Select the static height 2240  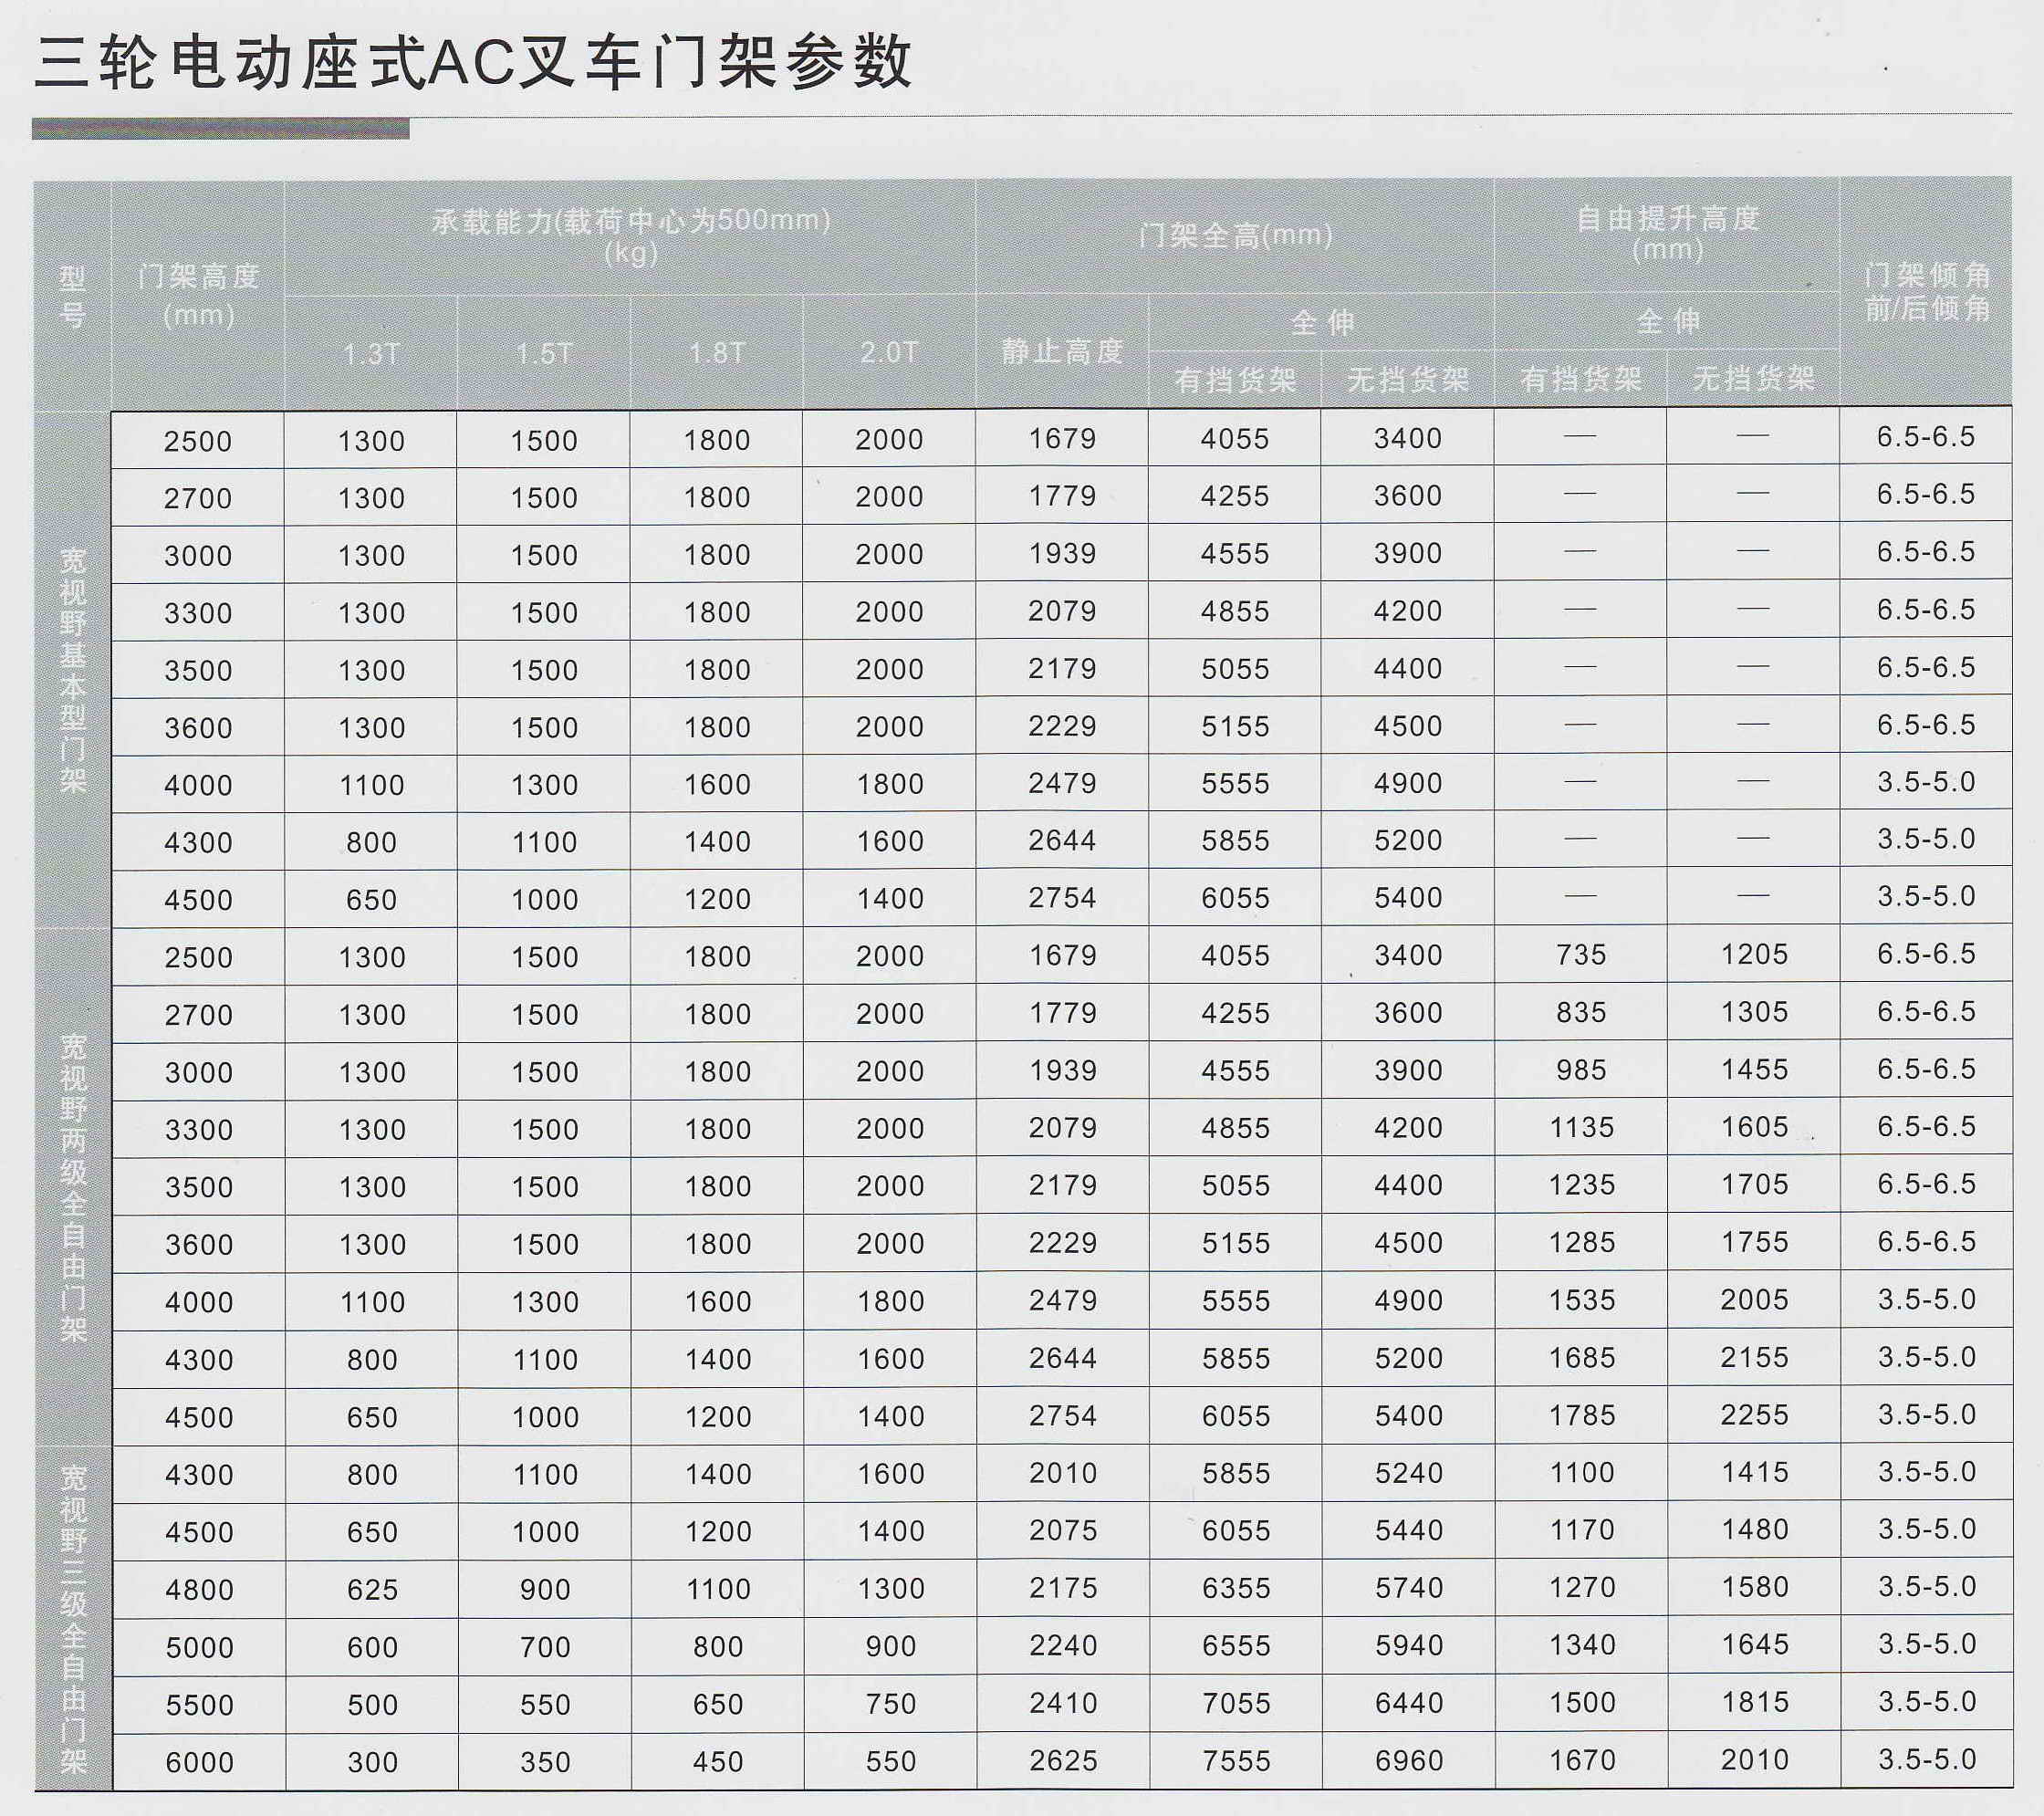click(x=1063, y=1645)
